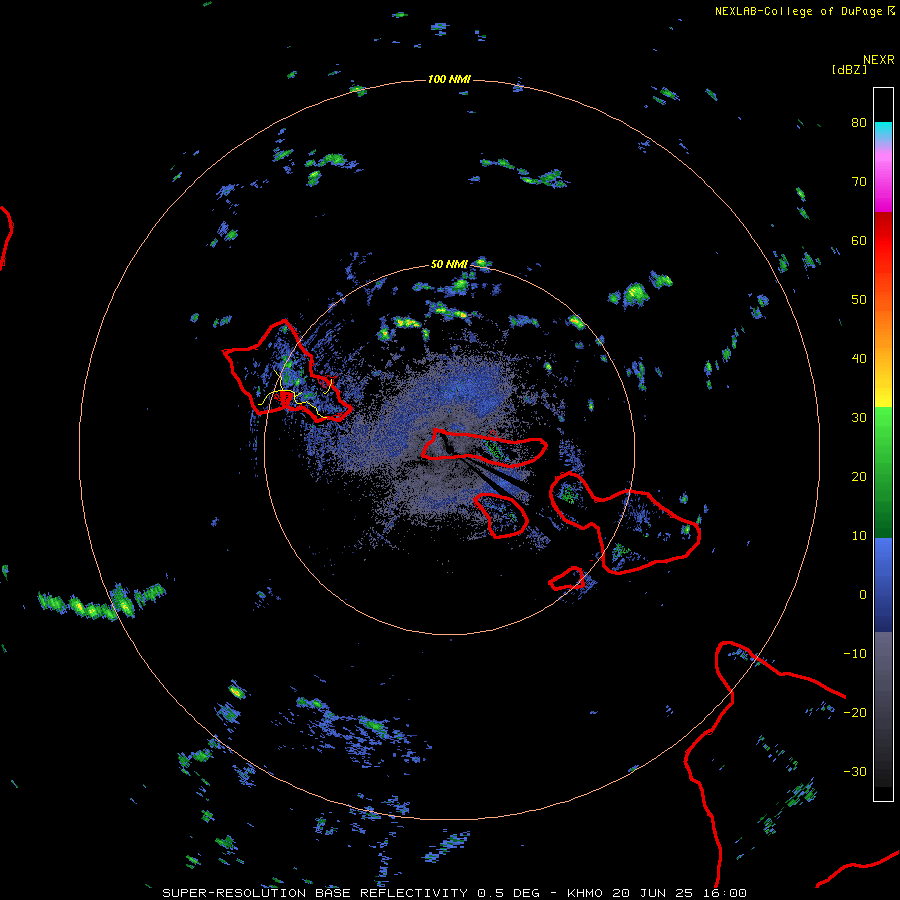Click the -20 value on the dBZ scale
Screen dimensions: 900x900
point(855,713)
